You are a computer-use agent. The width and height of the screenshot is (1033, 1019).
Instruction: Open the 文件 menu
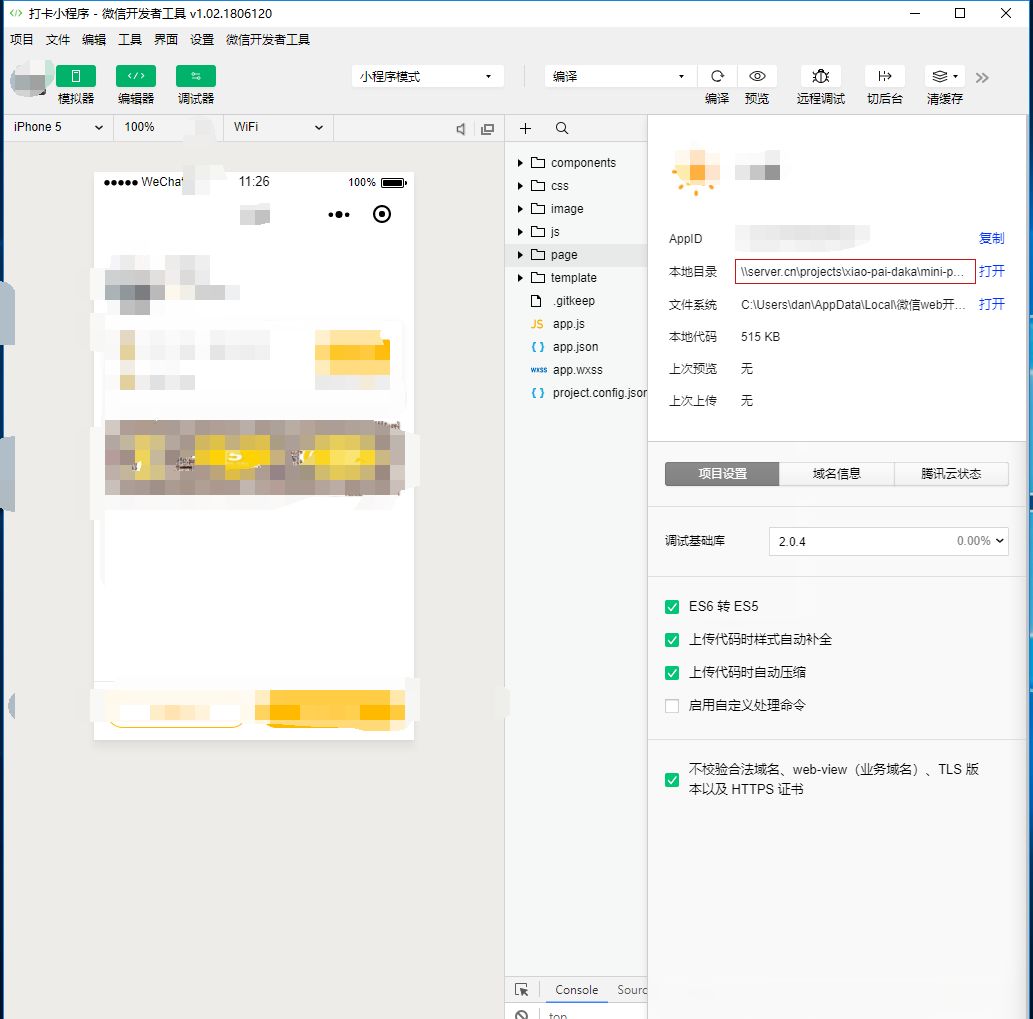(x=58, y=40)
